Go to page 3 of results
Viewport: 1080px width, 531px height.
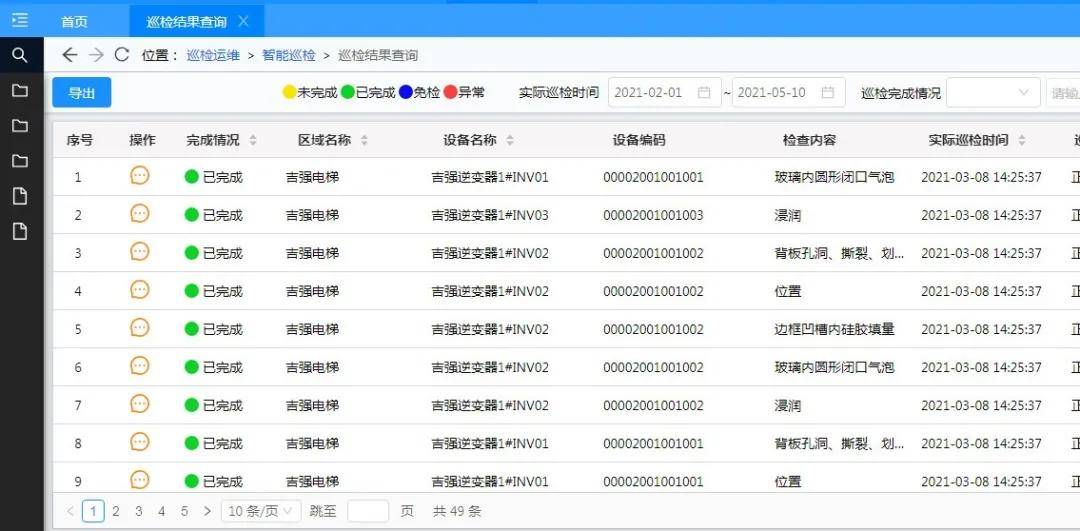pyautogui.click(x=138, y=511)
